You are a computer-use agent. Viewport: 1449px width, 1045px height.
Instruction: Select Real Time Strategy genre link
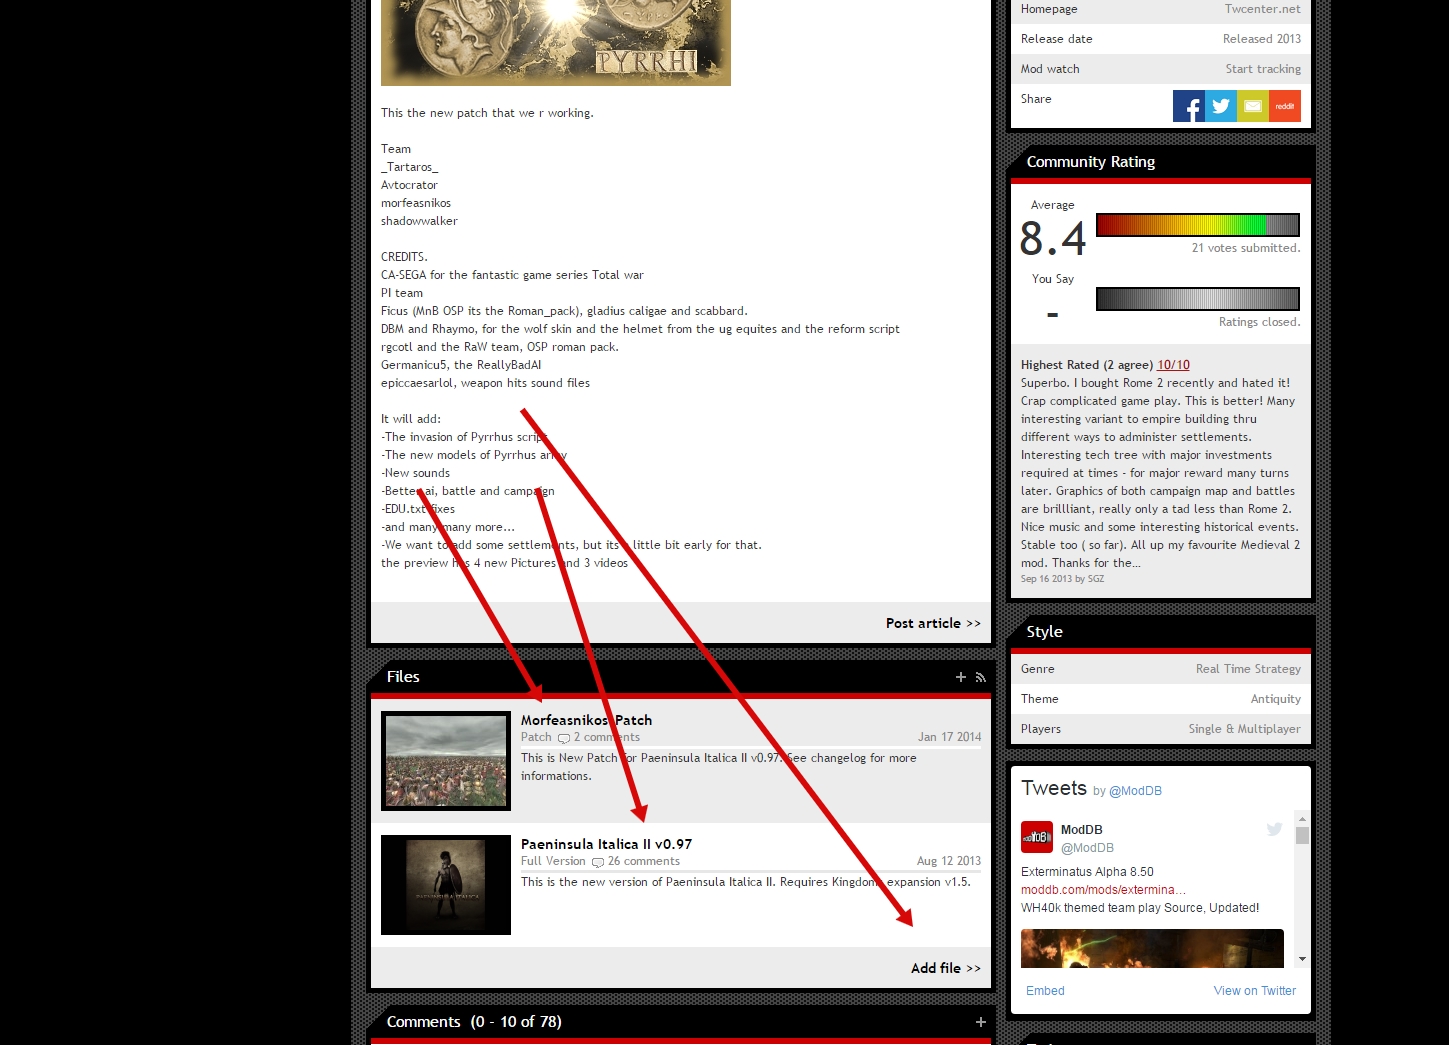point(1248,669)
